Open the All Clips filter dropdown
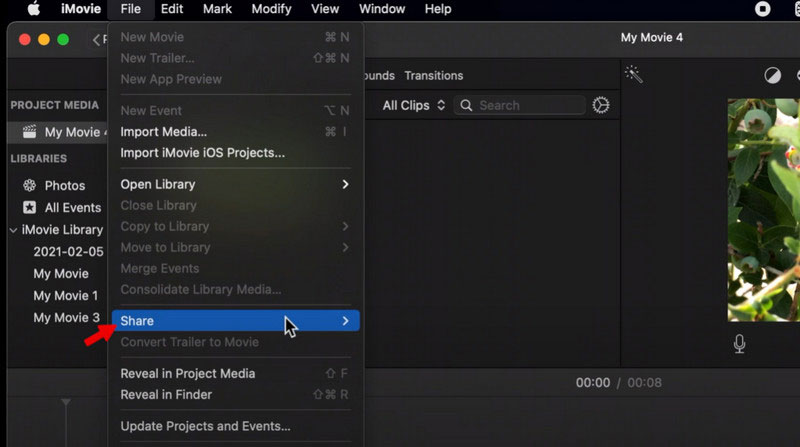Viewport: 800px width, 447px height. coord(414,105)
